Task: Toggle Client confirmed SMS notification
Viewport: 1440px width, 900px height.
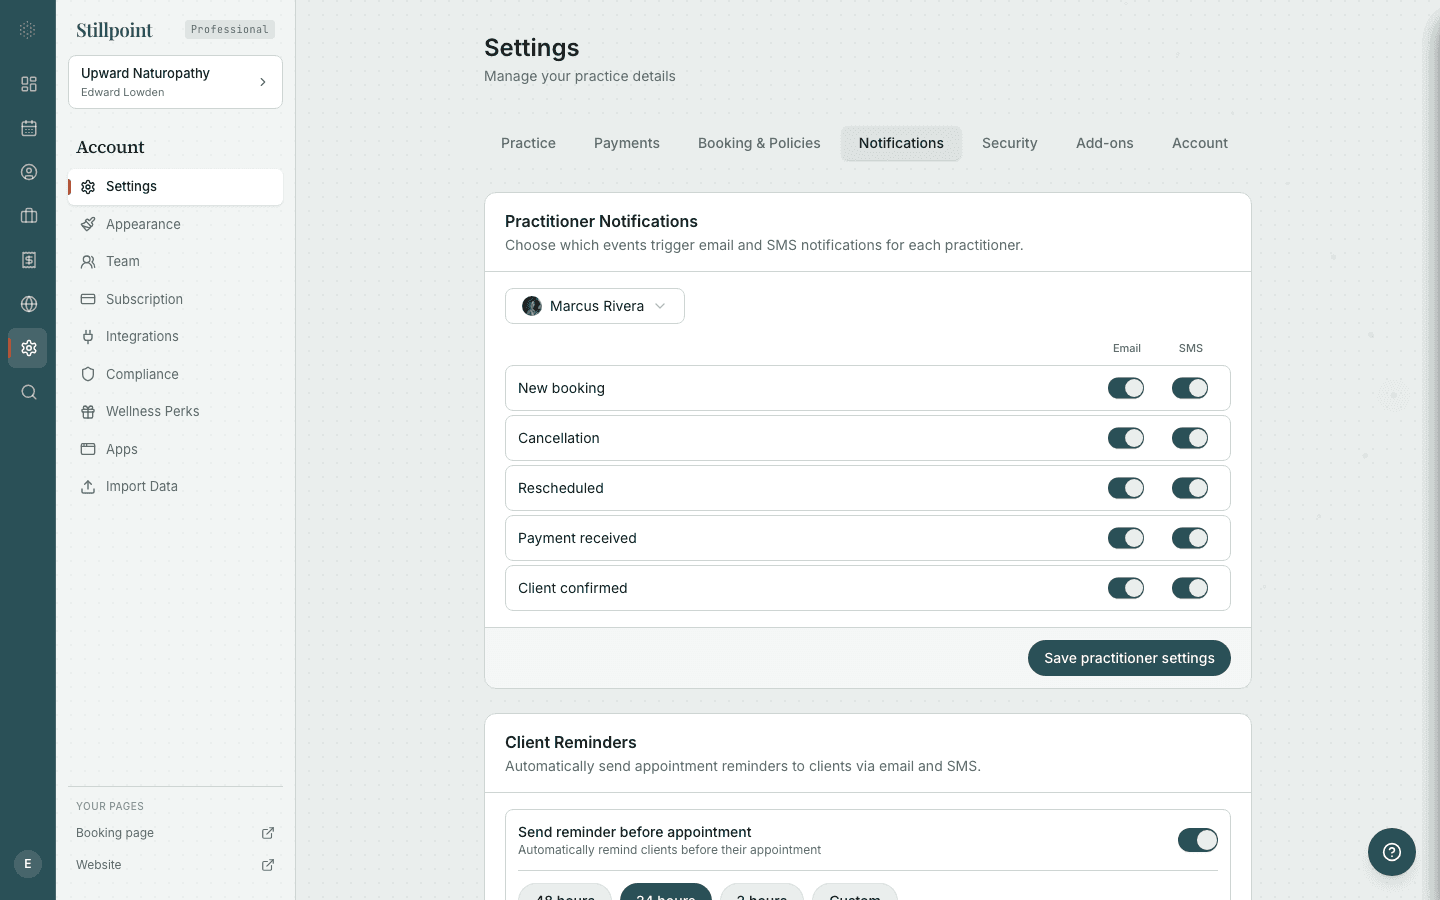Action: coord(1190,588)
